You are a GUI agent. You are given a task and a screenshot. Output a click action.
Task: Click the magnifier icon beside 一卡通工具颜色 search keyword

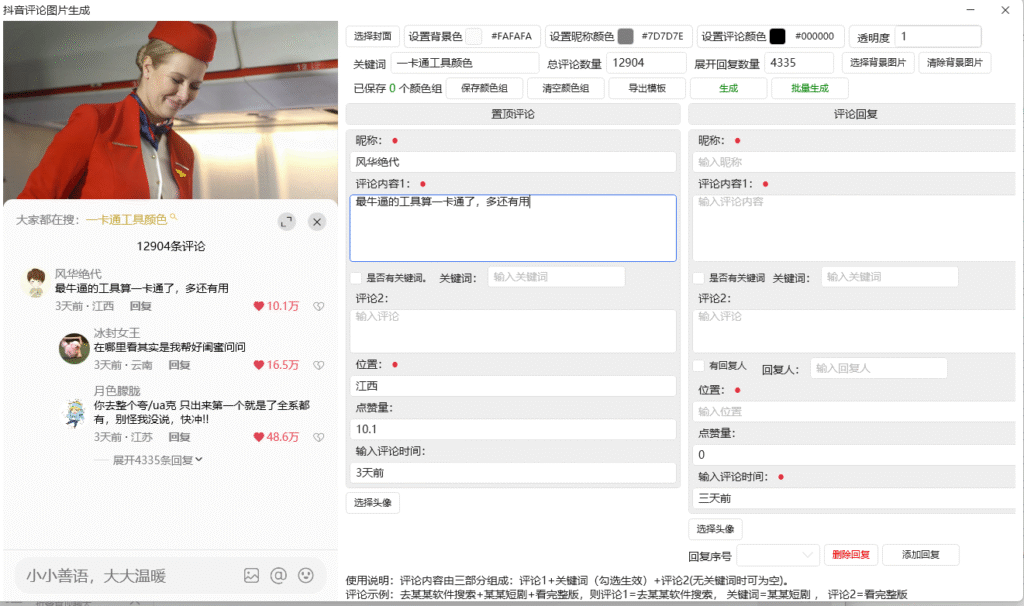[x=172, y=218]
